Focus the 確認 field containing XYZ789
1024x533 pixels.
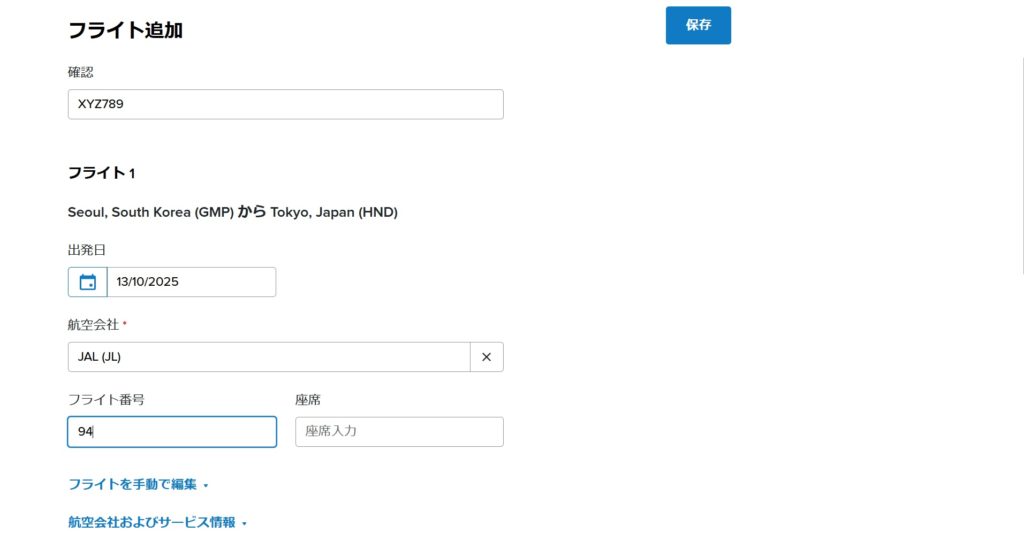point(285,104)
